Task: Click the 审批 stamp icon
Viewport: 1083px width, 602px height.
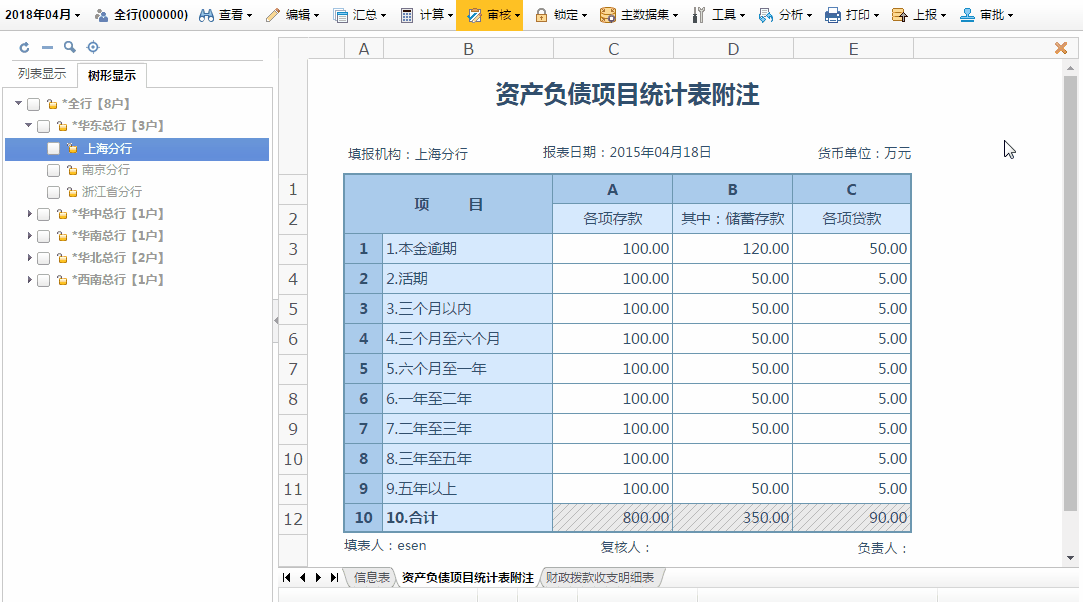Action: (967, 15)
